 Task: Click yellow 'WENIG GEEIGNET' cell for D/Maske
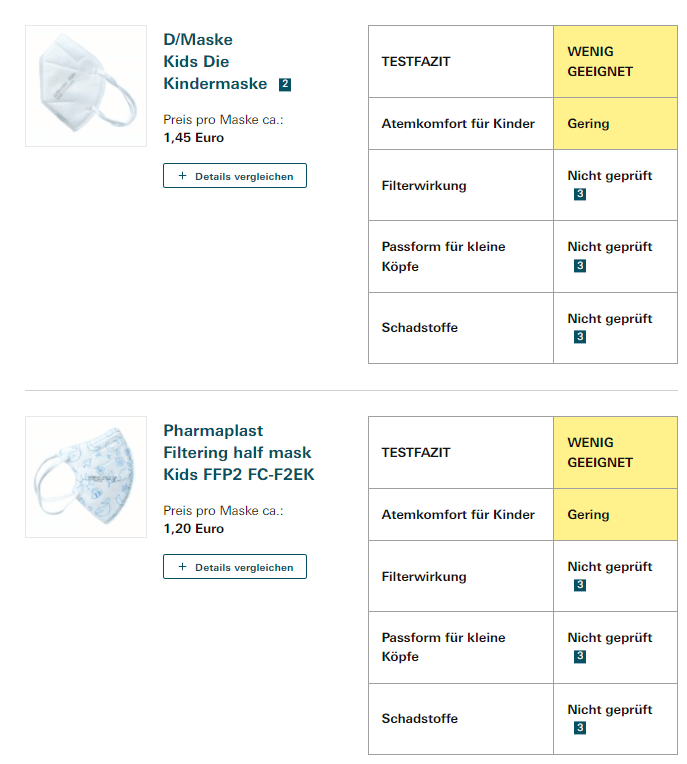(615, 62)
